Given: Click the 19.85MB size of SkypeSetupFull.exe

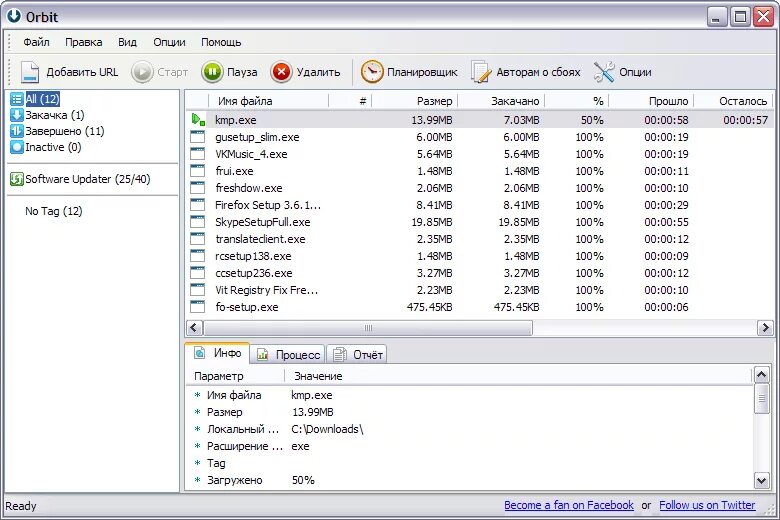Looking at the screenshot, I should click(431, 222).
